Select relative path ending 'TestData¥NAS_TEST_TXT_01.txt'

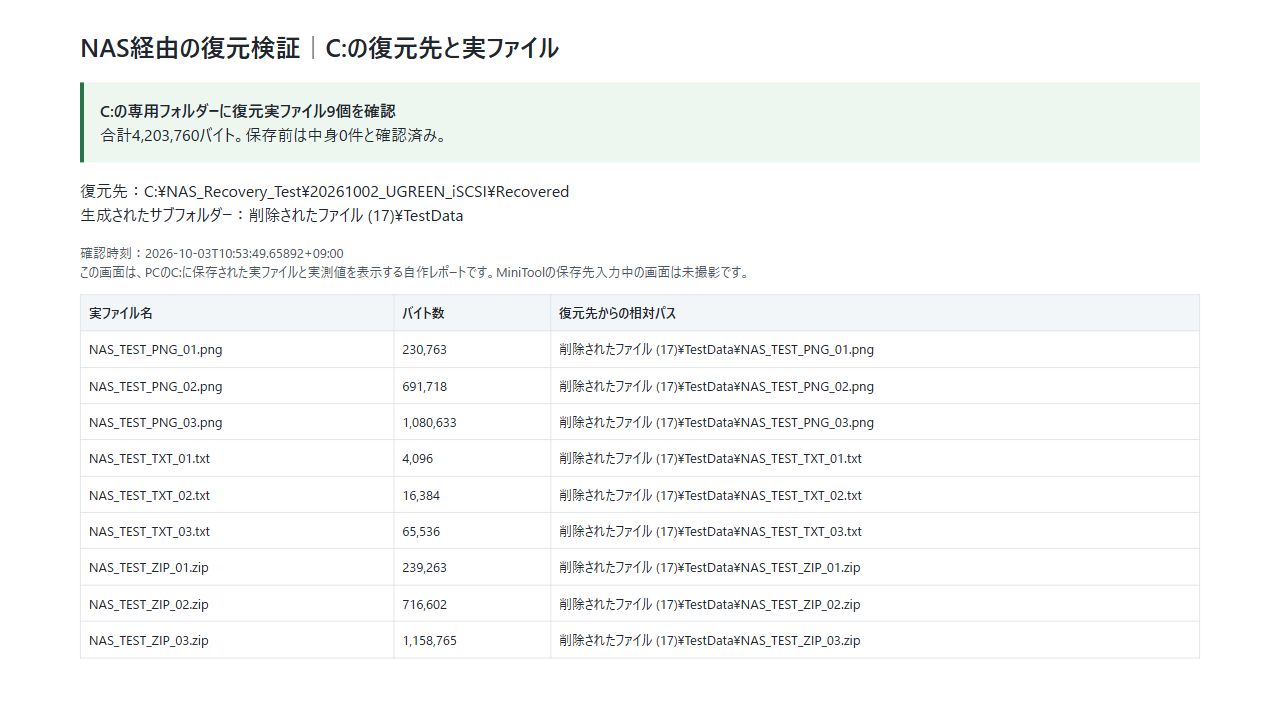click(710, 459)
